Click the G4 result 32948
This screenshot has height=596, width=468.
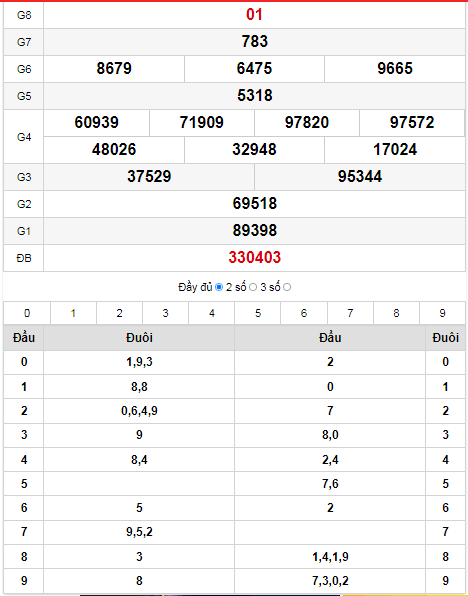coord(254,150)
